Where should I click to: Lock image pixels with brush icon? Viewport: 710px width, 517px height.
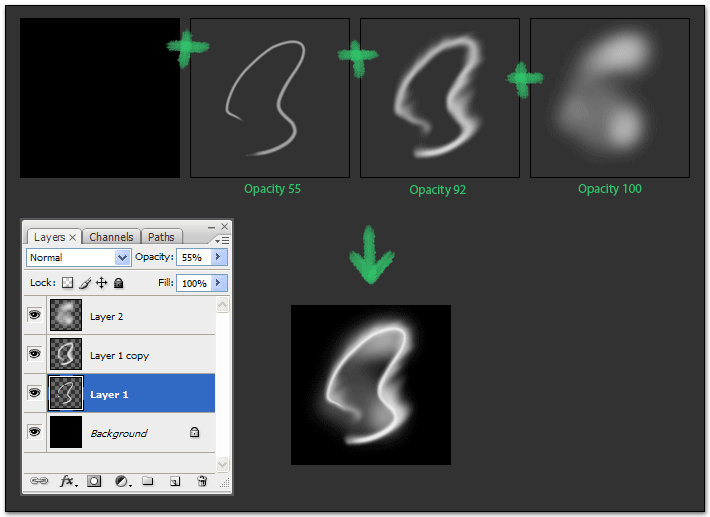pyautogui.click(x=85, y=284)
